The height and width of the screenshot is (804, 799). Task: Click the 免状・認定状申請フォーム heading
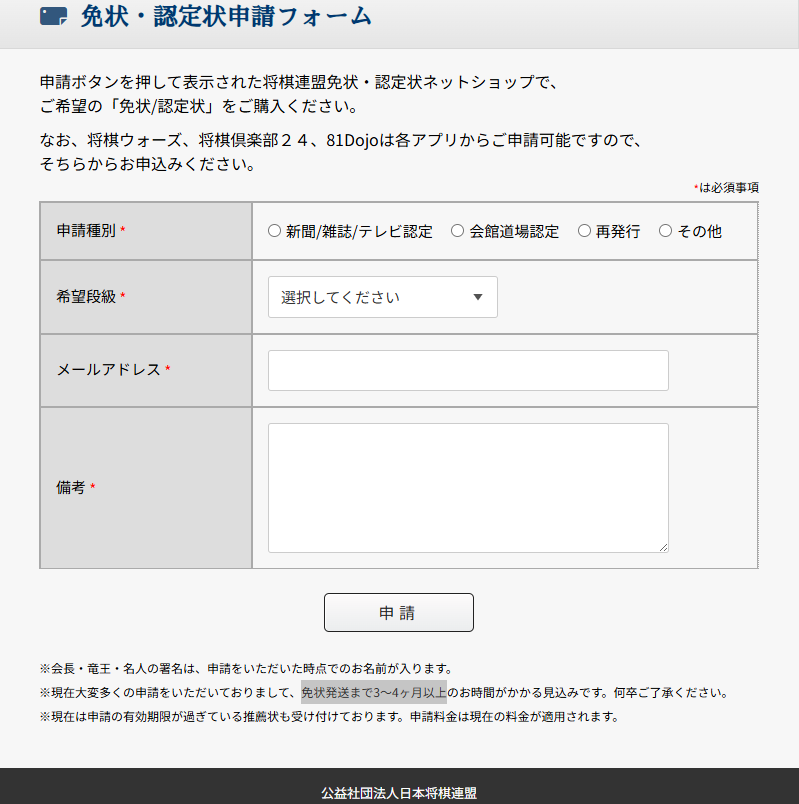[x=226, y=16]
